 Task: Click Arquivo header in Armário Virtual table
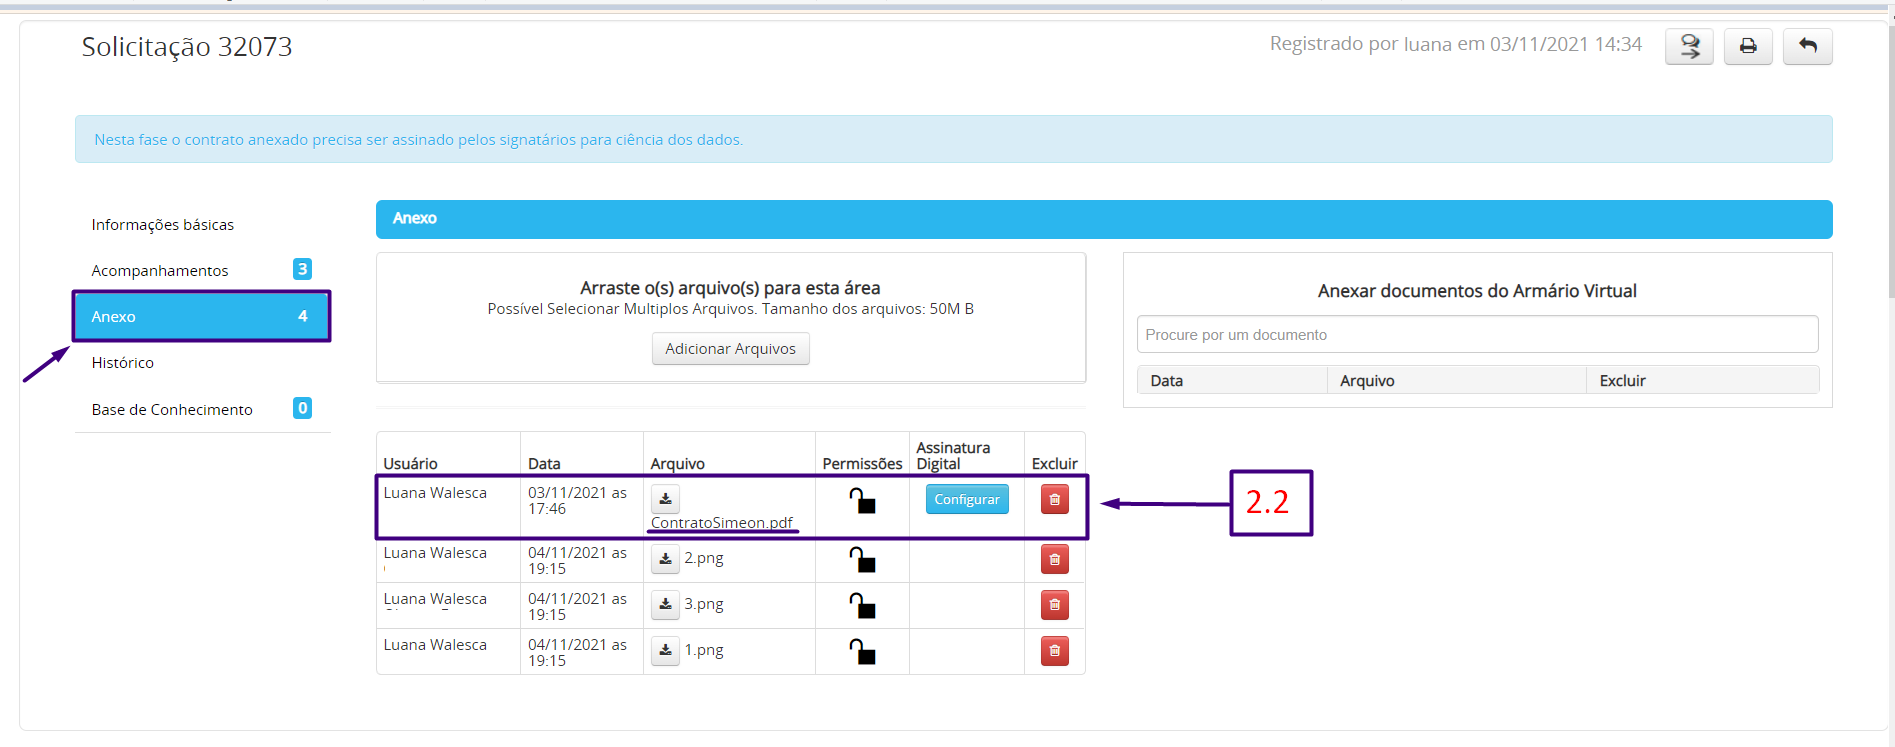[x=1367, y=381]
